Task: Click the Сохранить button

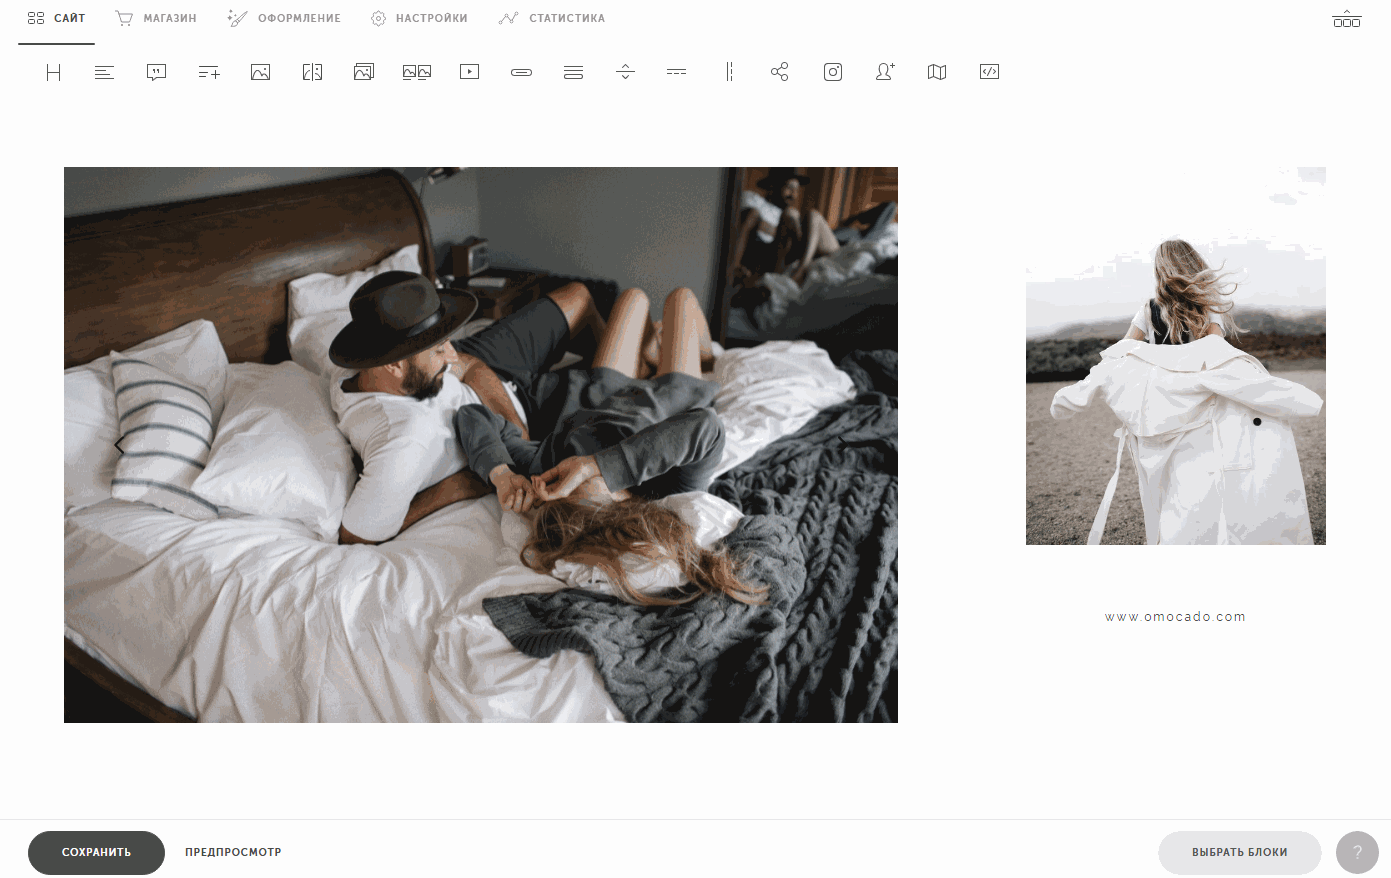Action: (96, 853)
